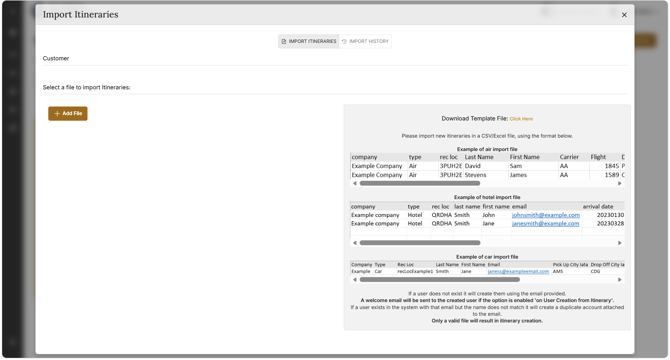Click the 'QRDHA' cell in John's row
The image size is (670, 360).
point(441,215)
